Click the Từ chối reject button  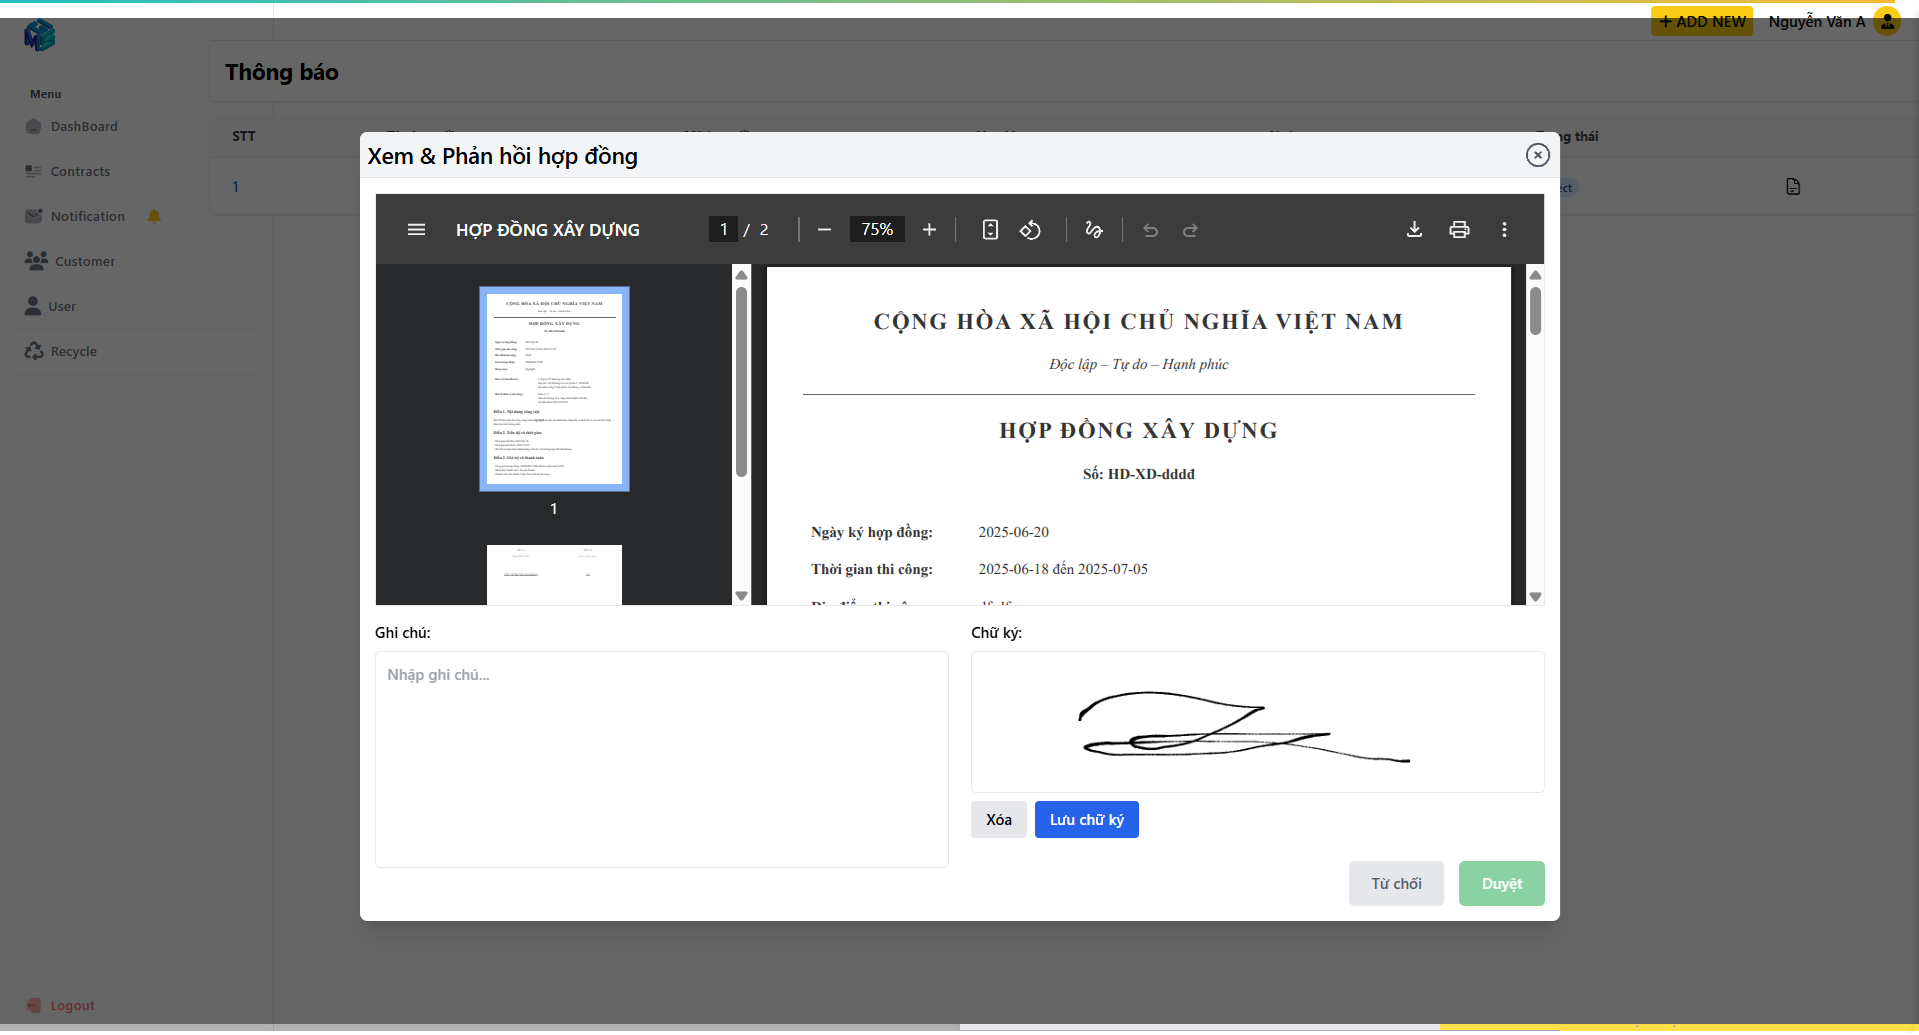coord(1395,884)
